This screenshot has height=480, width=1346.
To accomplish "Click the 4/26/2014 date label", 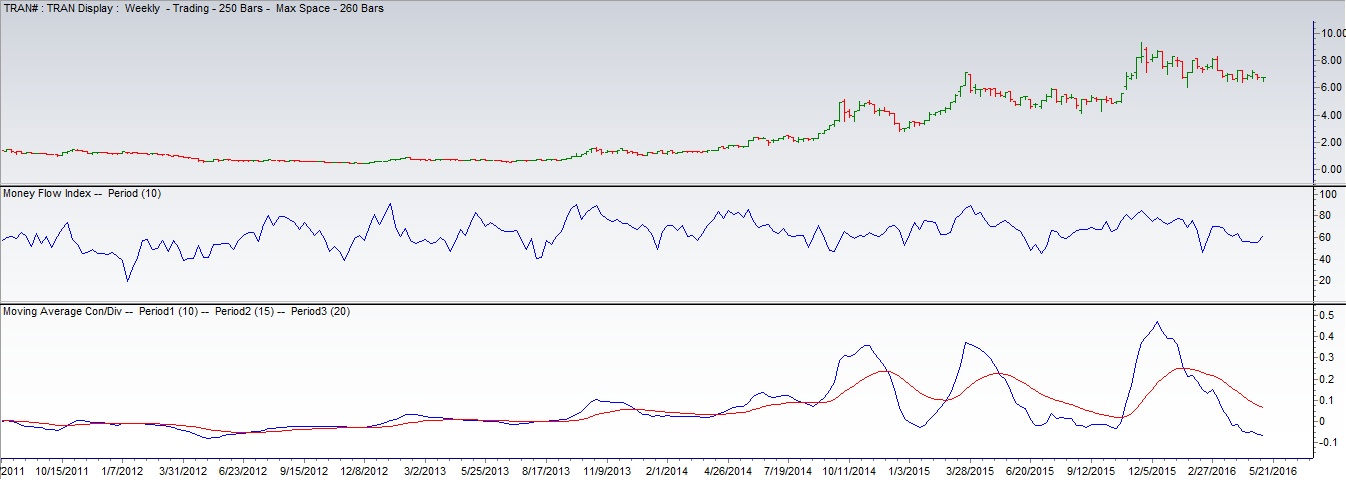I will pos(726,469).
